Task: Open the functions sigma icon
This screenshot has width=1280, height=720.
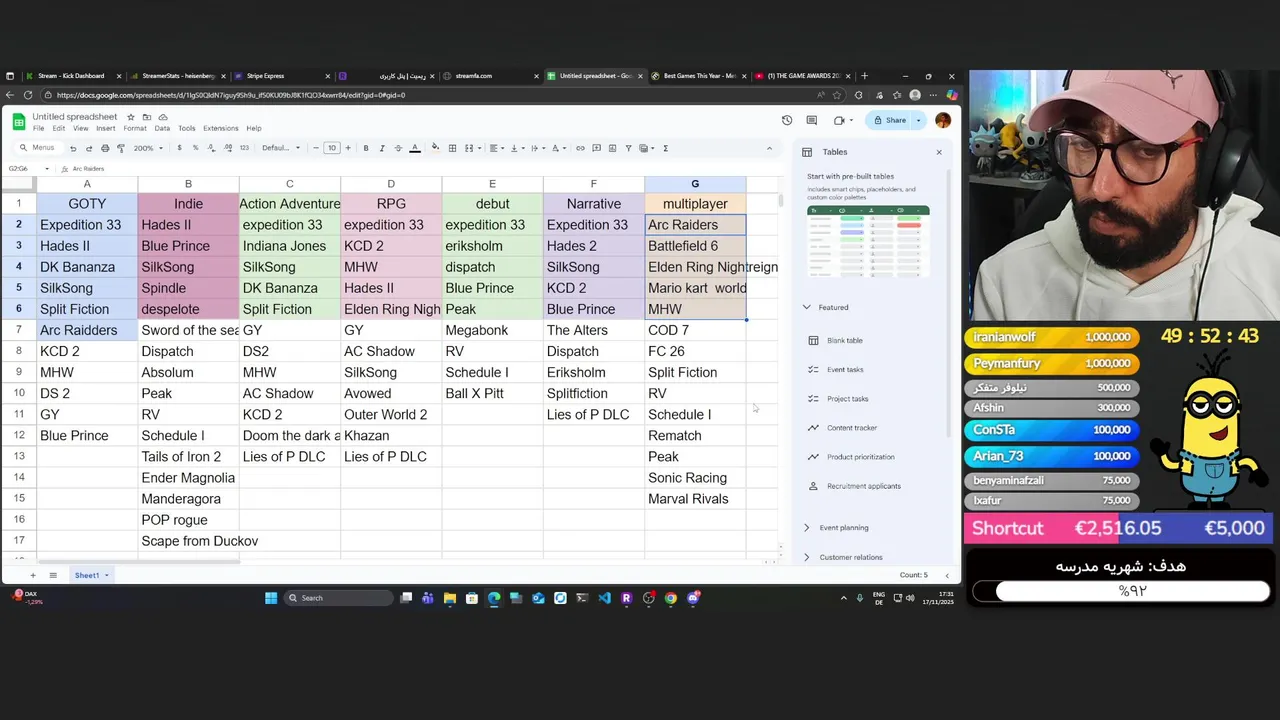Action: [665, 148]
